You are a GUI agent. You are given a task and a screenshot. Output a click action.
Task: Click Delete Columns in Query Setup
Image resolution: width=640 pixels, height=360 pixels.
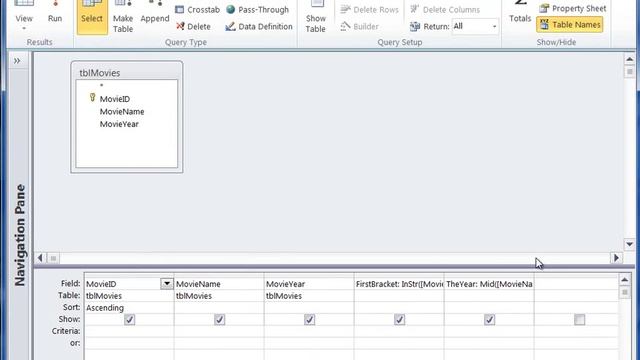tap(445, 9)
